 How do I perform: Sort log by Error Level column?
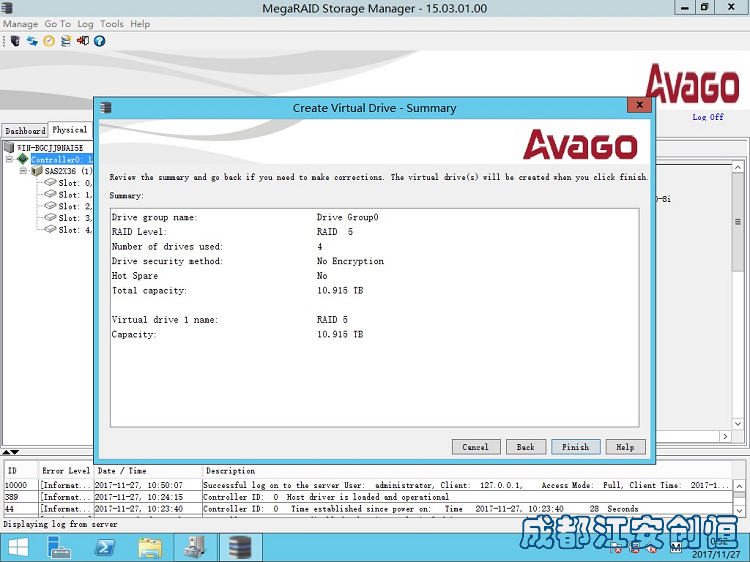tap(66, 471)
